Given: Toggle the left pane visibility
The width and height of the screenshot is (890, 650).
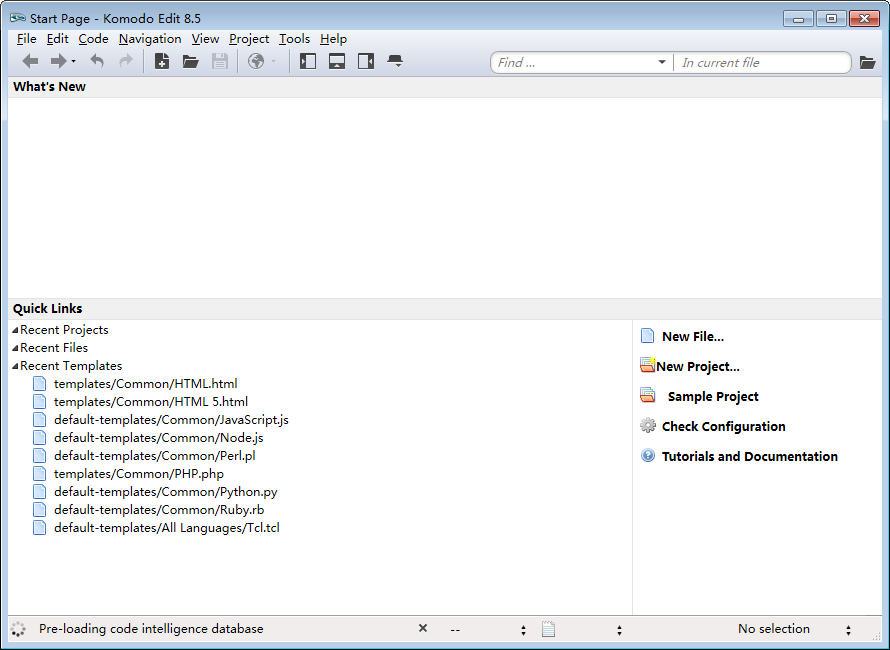Looking at the screenshot, I should point(308,61).
